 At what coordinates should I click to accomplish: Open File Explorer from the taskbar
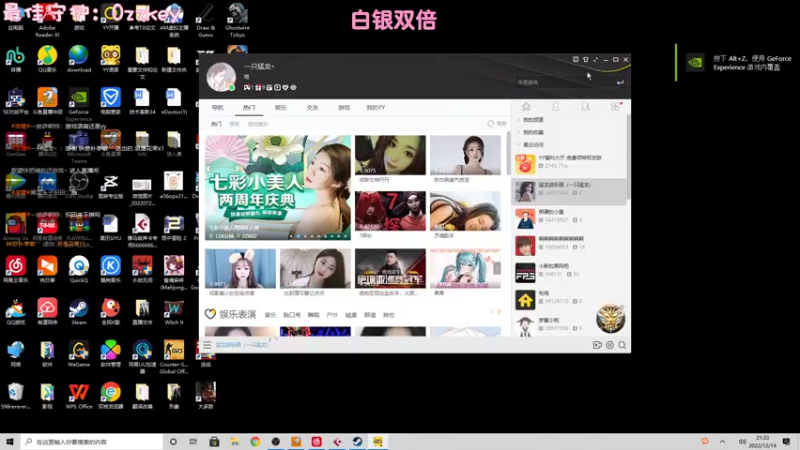pos(234,441)
